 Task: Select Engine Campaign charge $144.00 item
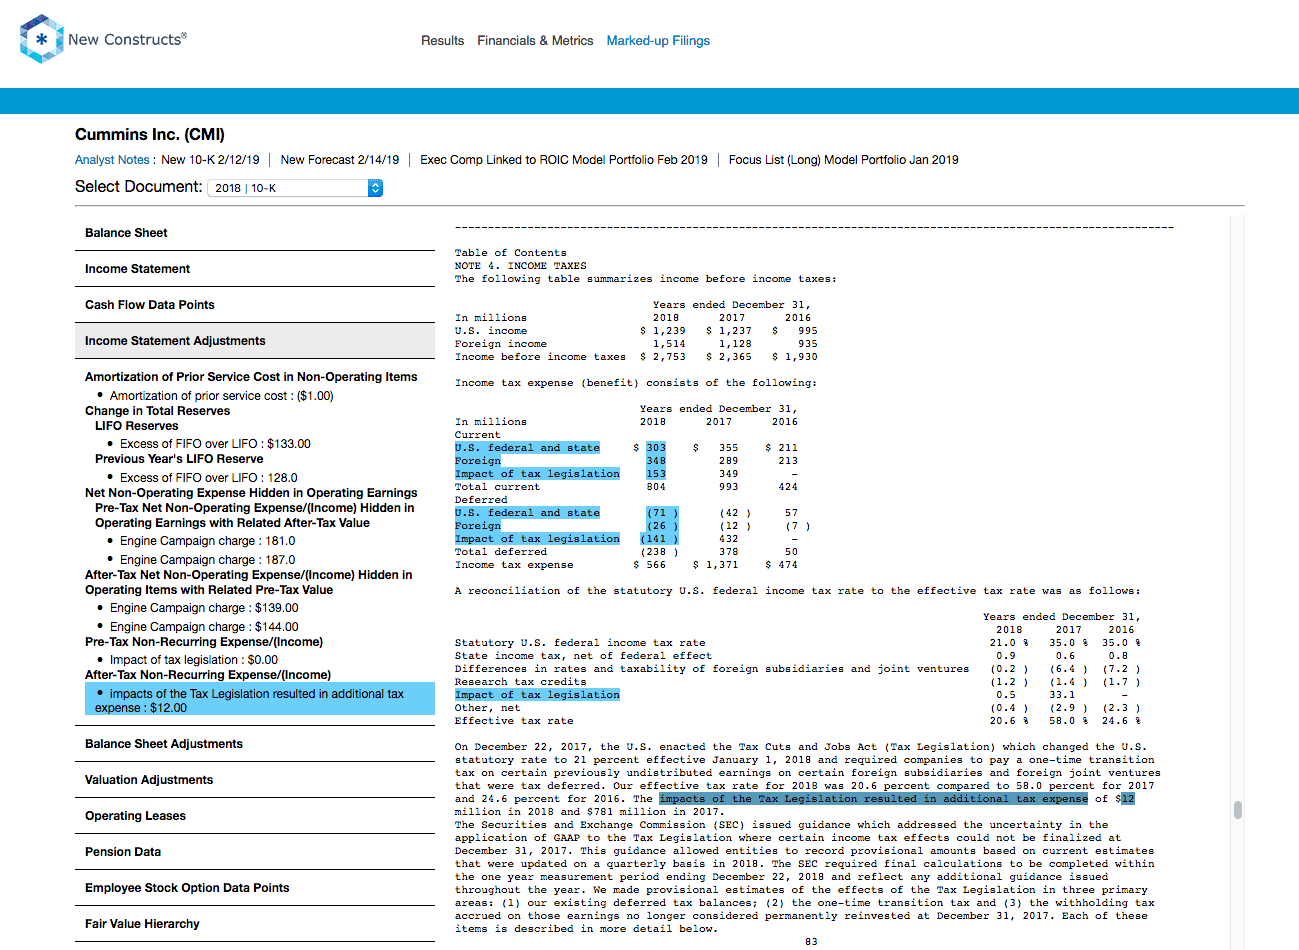[204, 627]
